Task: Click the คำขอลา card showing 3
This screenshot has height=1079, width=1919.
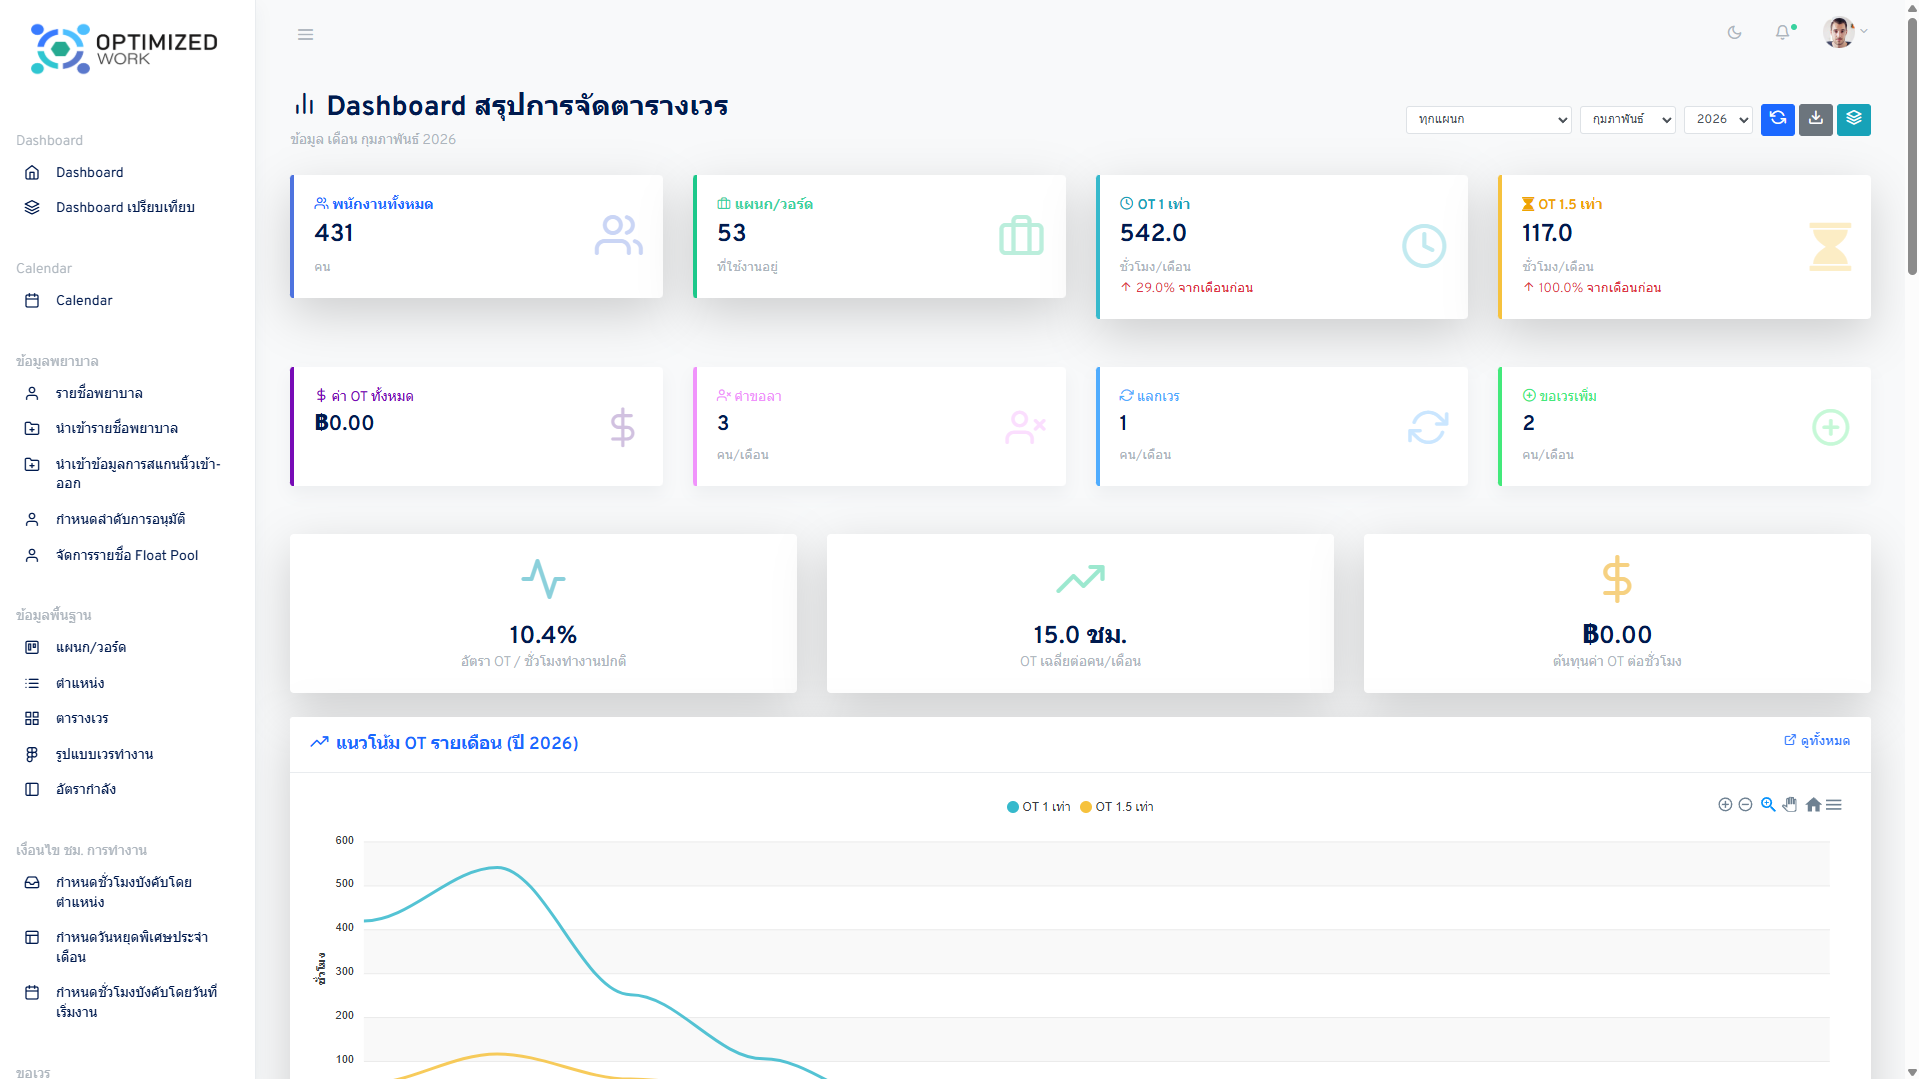Action: pos(880,427)
